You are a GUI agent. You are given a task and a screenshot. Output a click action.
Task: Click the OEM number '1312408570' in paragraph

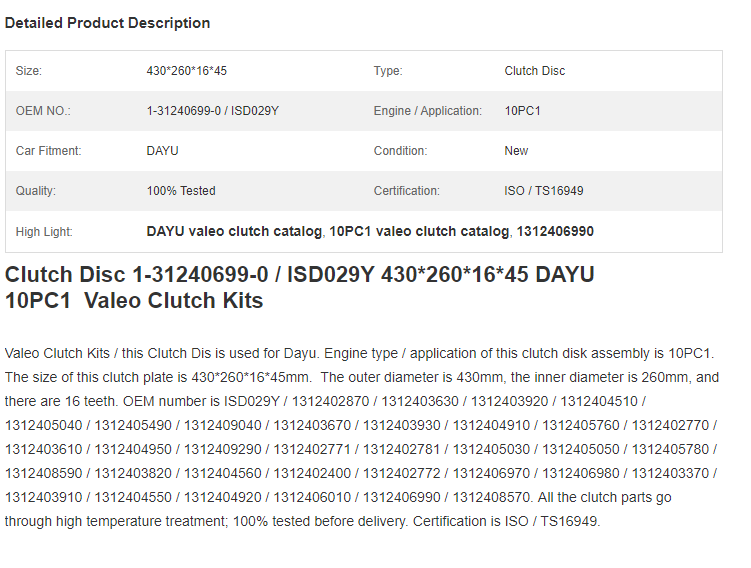click(491, 497)
